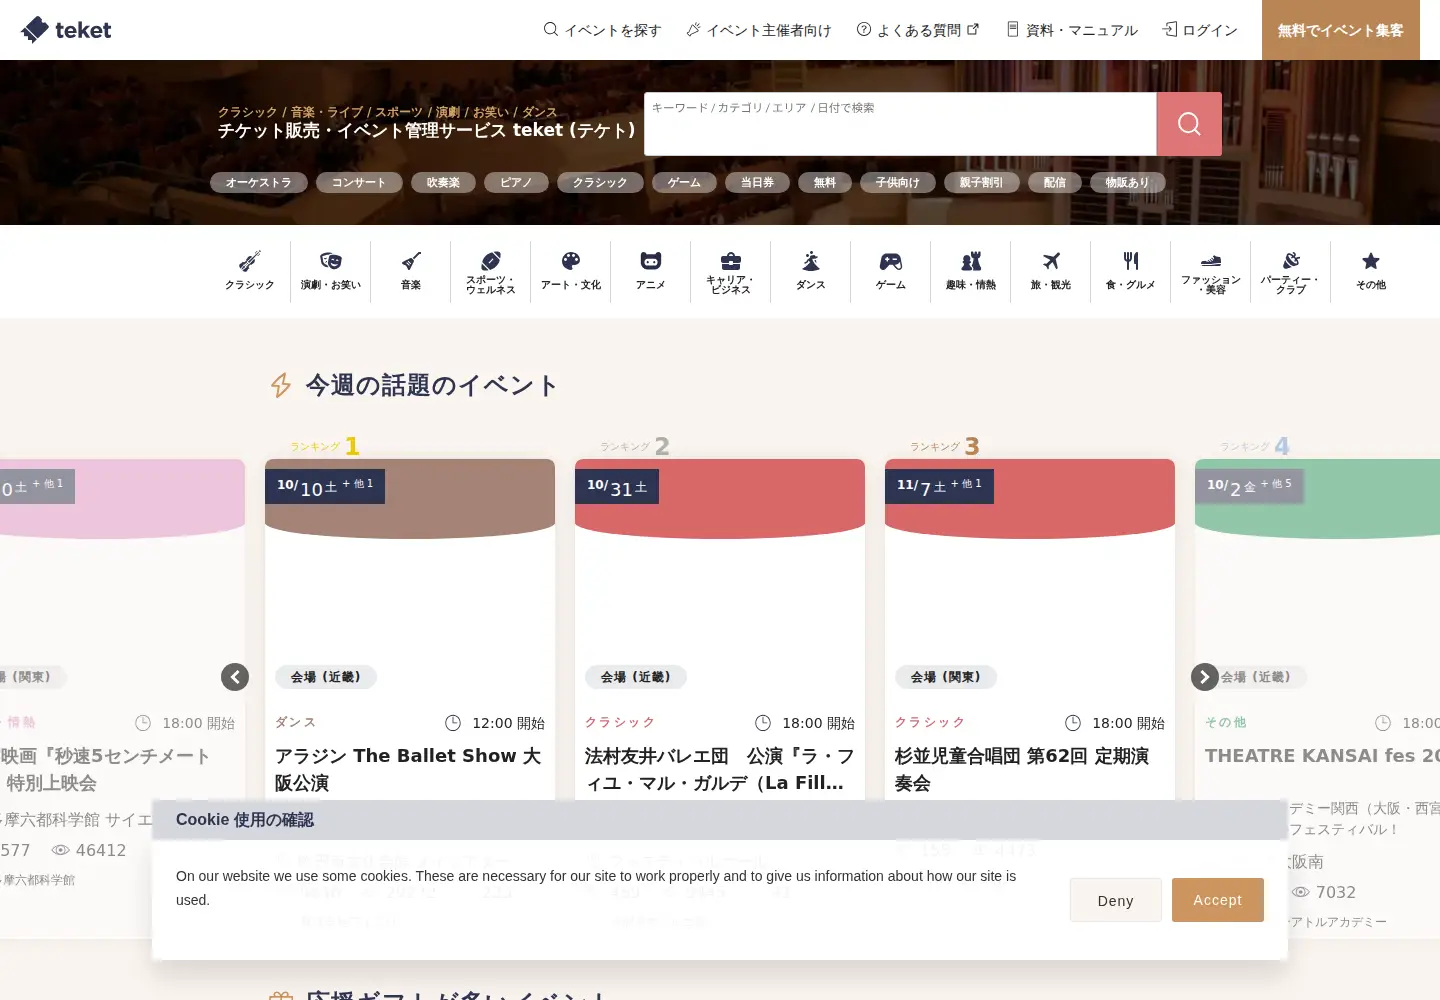
Task: Open パーティー・クラブ category icon
Action: (1291, 271)
